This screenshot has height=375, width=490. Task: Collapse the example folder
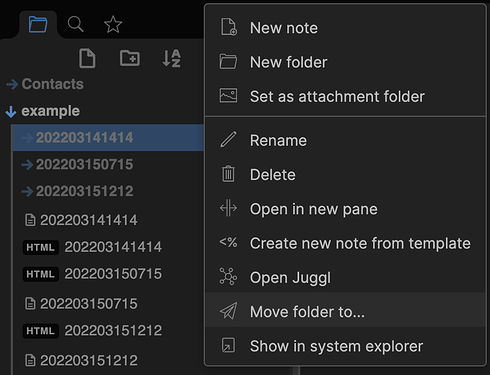click(43, 111)
